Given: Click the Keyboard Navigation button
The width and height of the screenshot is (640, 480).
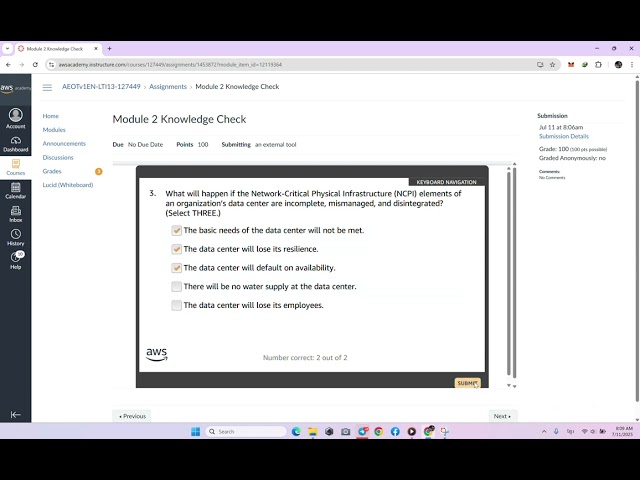Looking at the screenshot, I should tap(447, 182).
